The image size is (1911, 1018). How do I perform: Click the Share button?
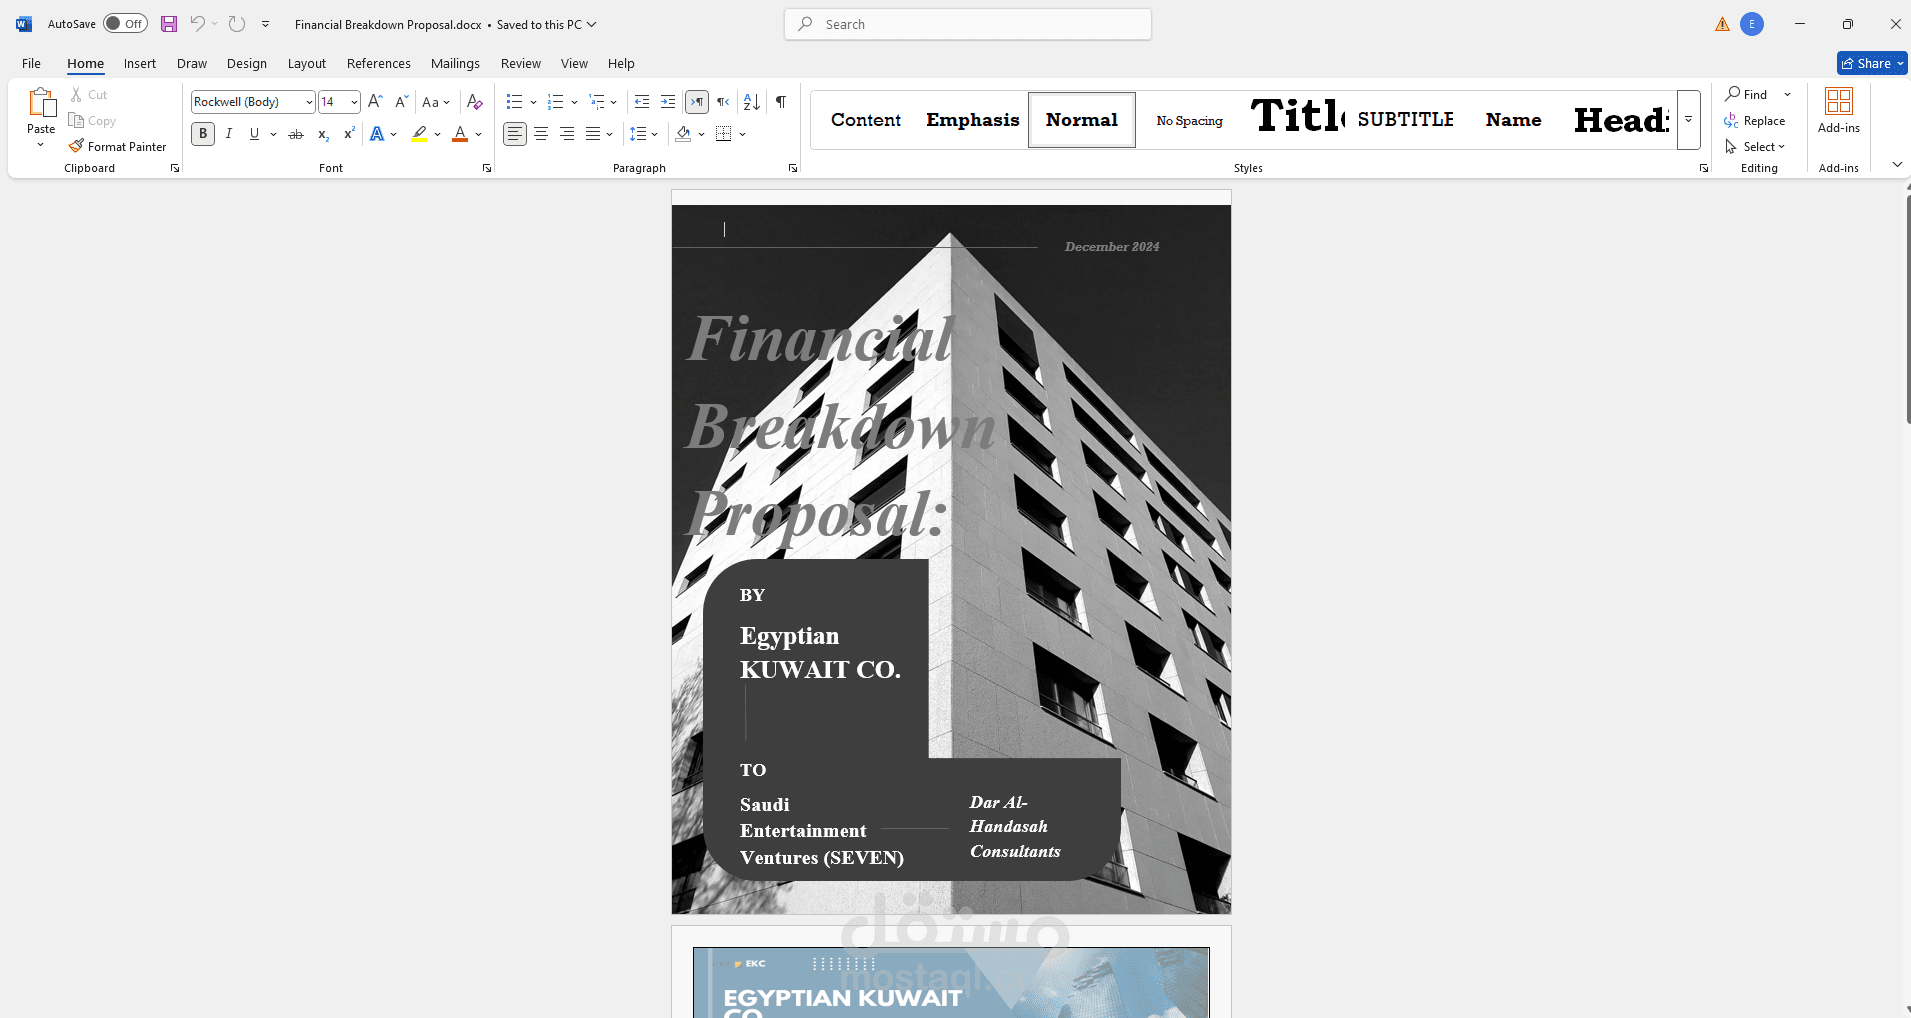click(1872, 63)
